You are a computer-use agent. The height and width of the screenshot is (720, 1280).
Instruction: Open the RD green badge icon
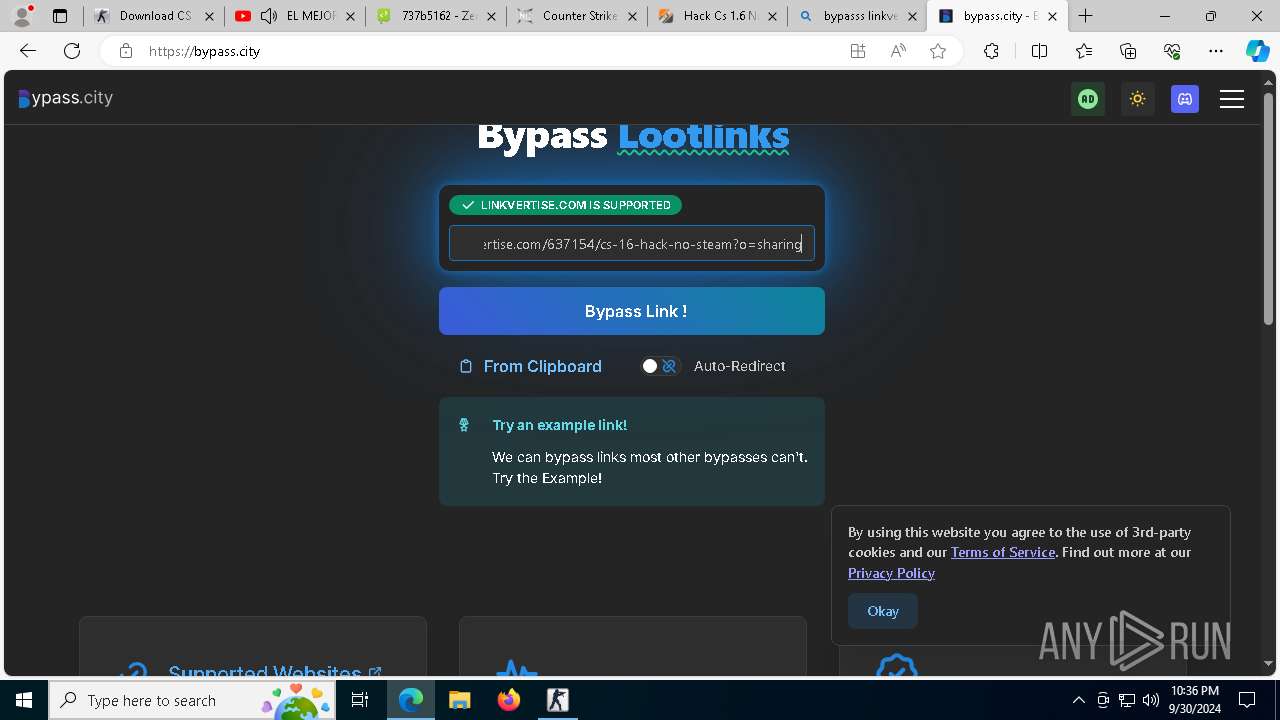(1088, 99)
